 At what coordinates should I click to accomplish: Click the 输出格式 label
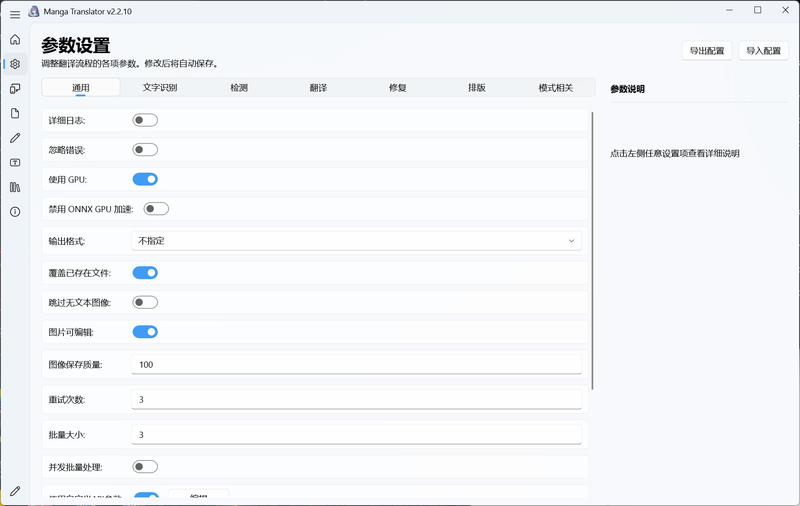point(67,241)
